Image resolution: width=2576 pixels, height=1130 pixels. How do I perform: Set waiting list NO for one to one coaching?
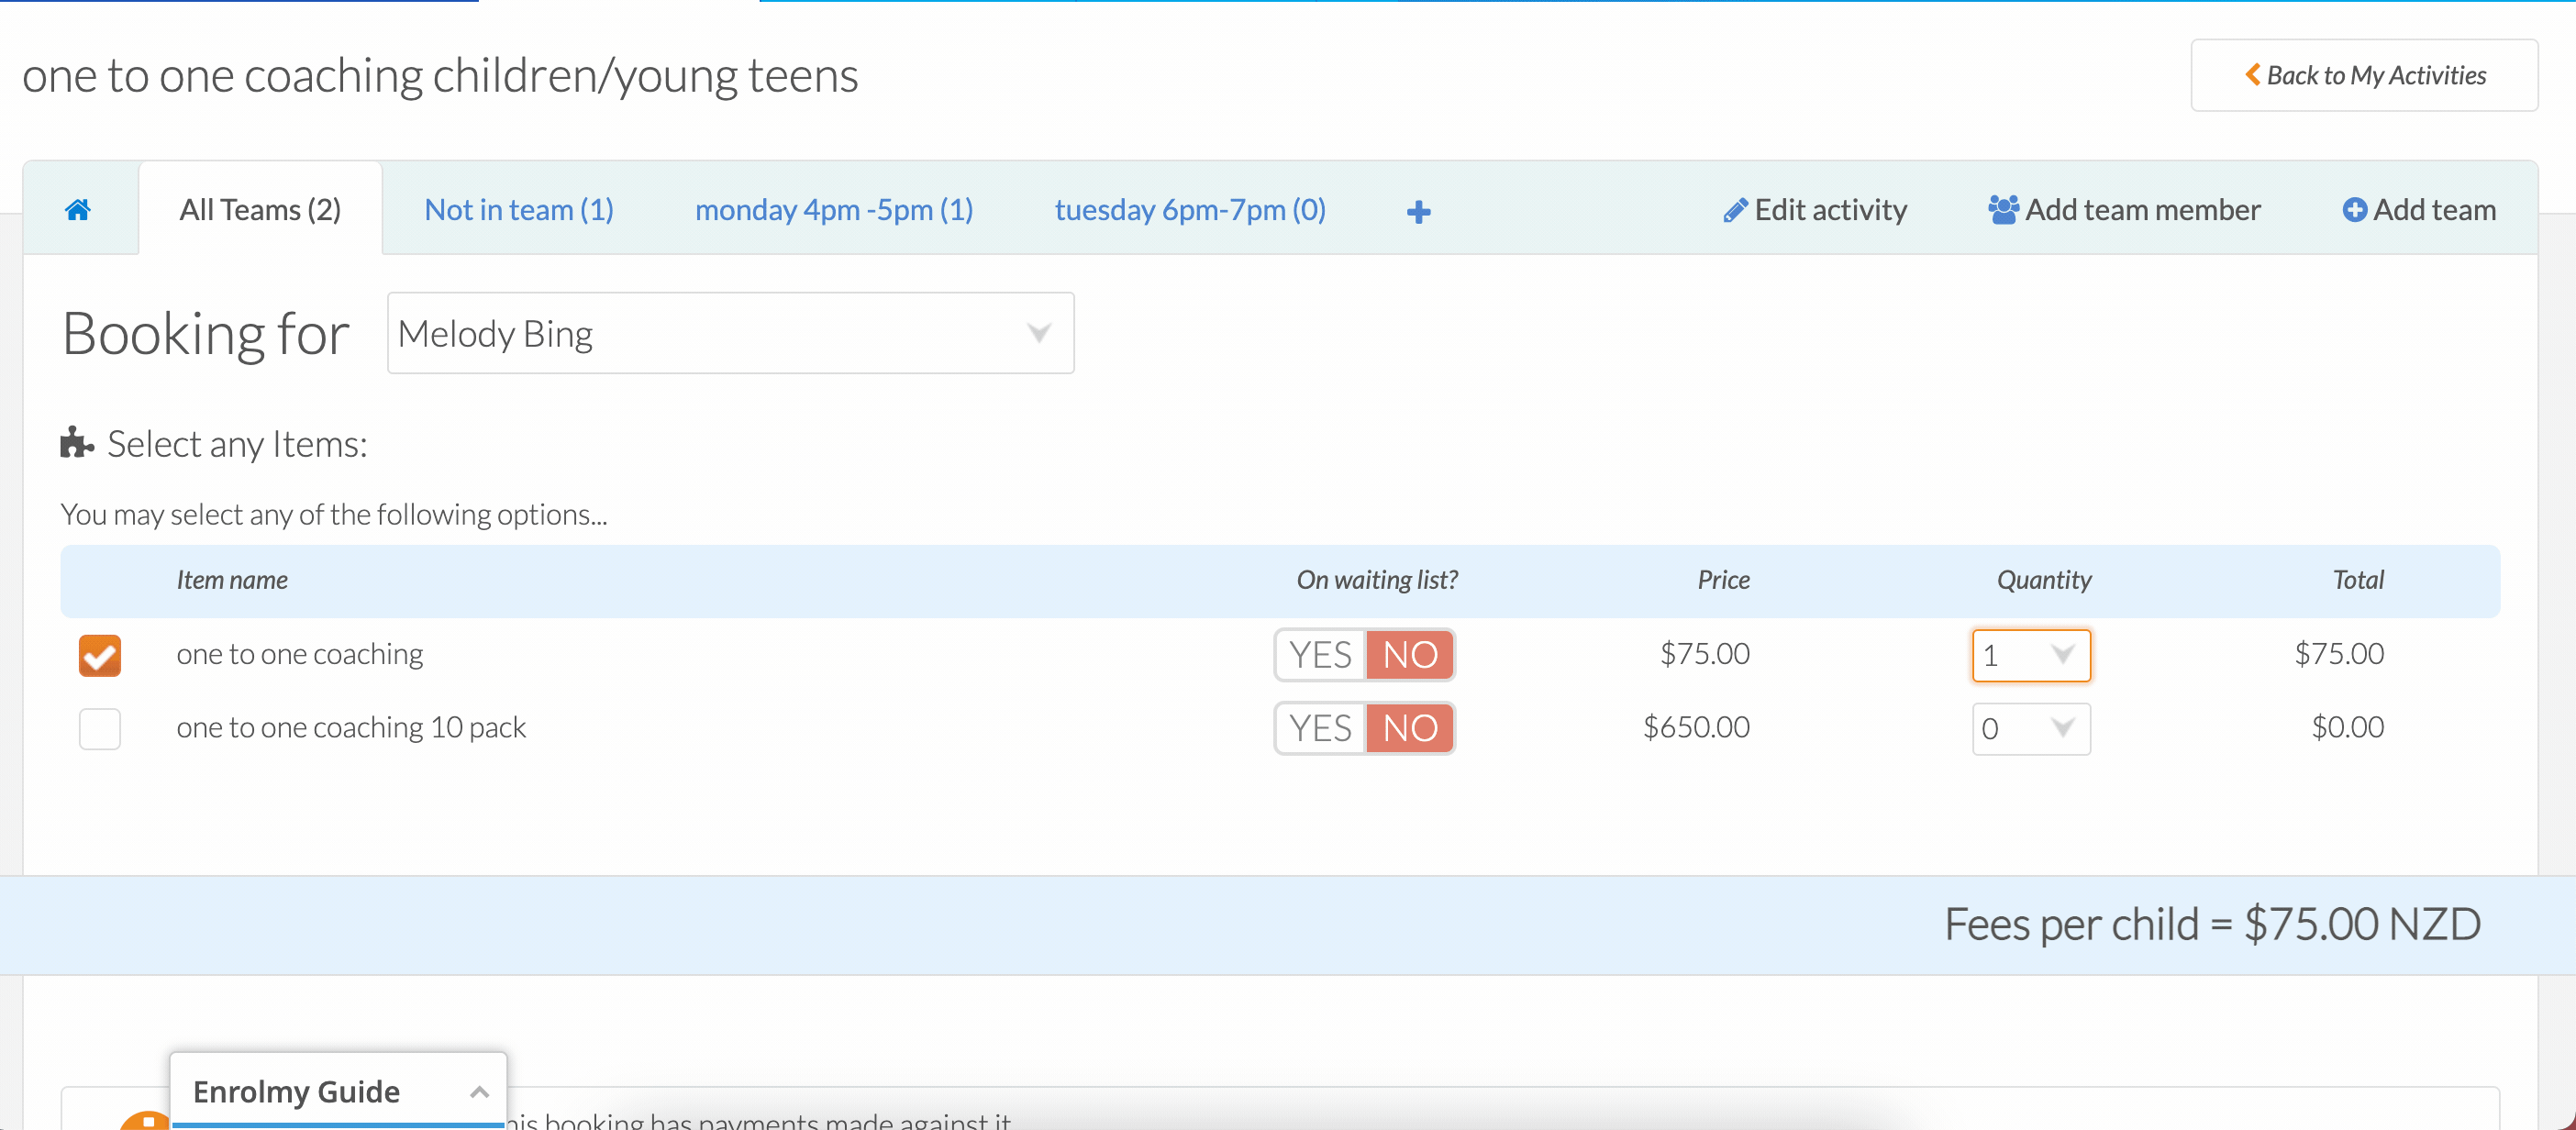click(1410, 655)
